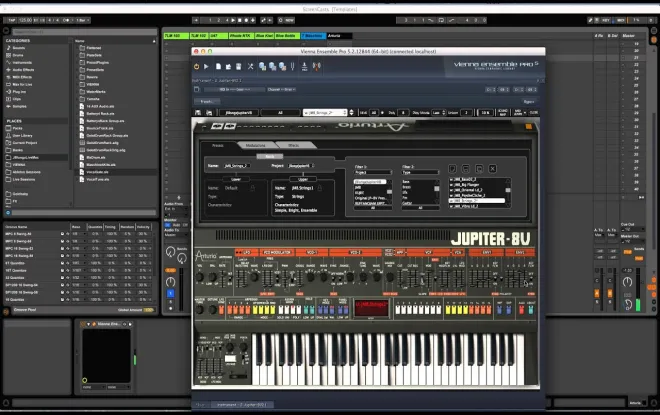The image size is (660, 415).
Task: Click the Ableton browser search field
Action: tap(84, 32)
